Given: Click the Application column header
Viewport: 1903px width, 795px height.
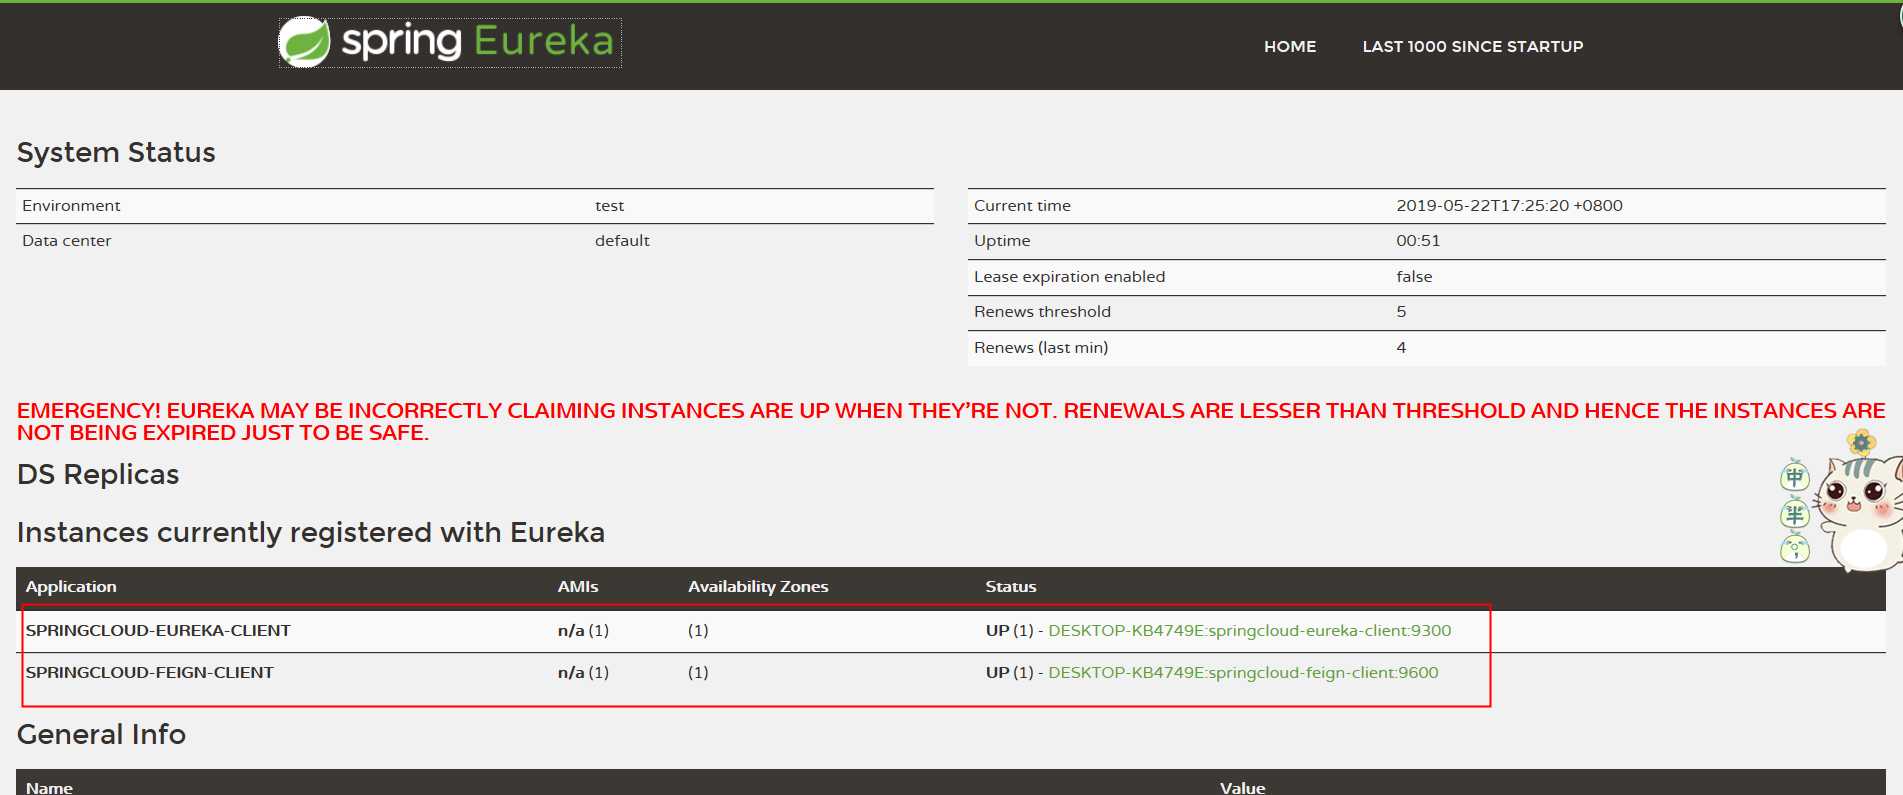Looking at the screenshot, I should pyautogui.click(x=71, y=586).
